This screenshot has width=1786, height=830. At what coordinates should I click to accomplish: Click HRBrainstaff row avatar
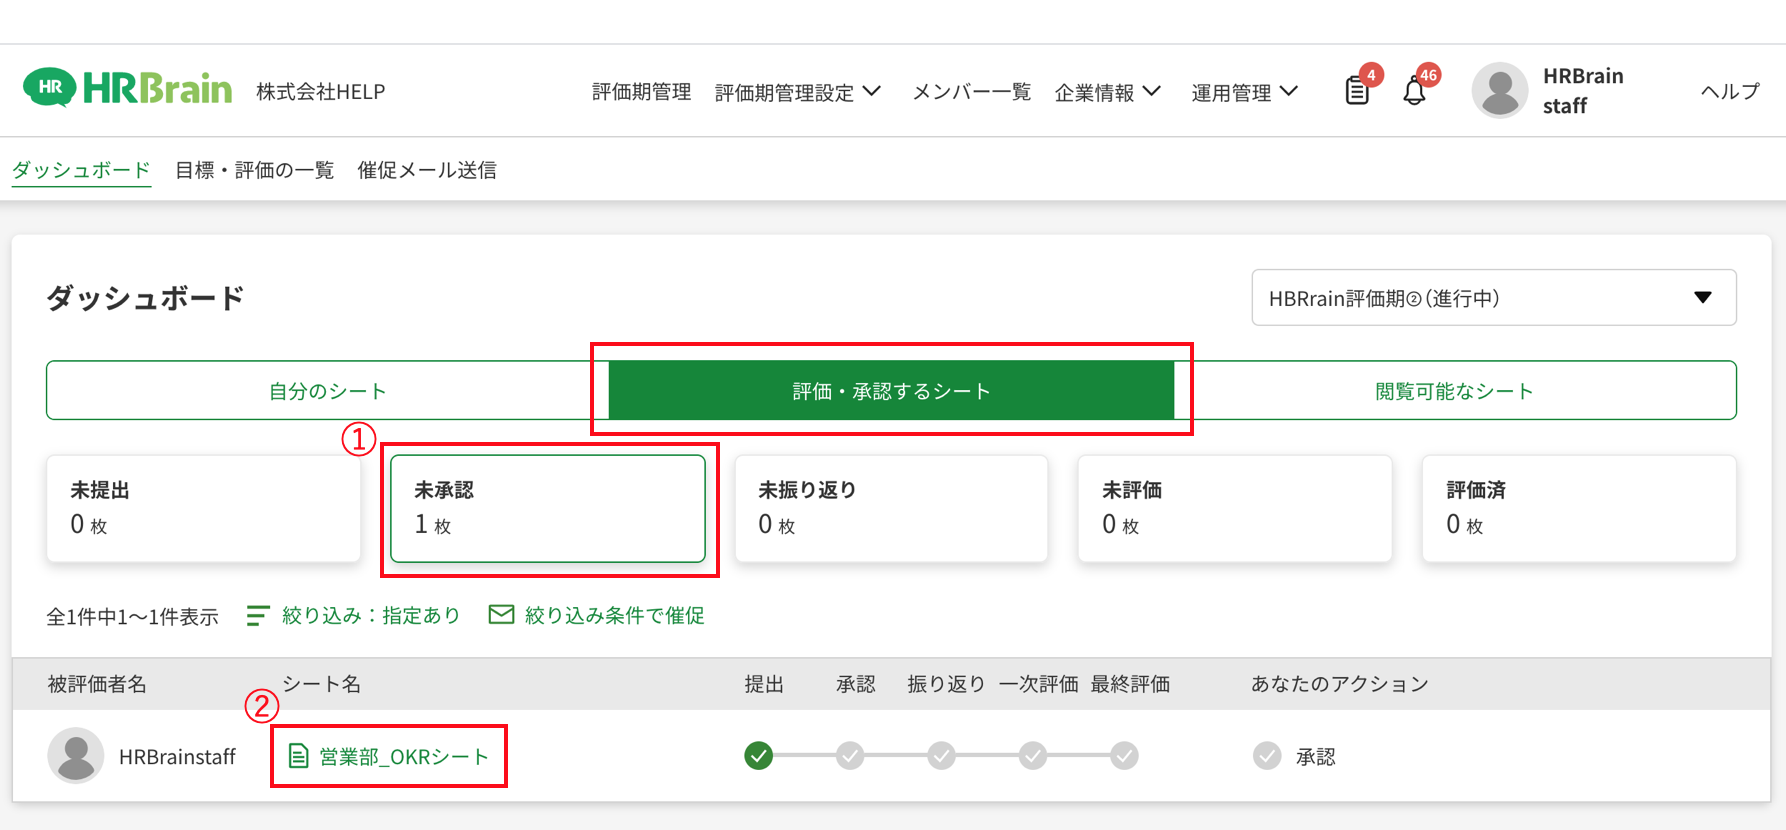coord(76,756)
